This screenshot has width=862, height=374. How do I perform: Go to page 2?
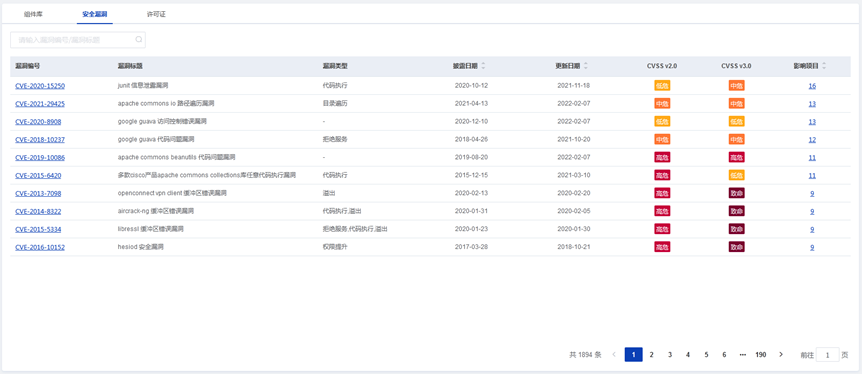point(651,355)
